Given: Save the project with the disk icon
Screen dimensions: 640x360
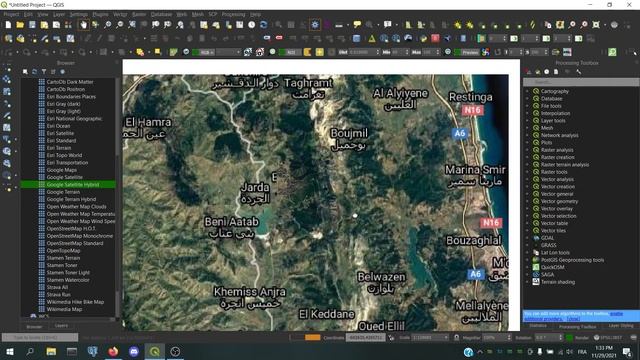Looking at the screenshot, I should tap(32, 25).
